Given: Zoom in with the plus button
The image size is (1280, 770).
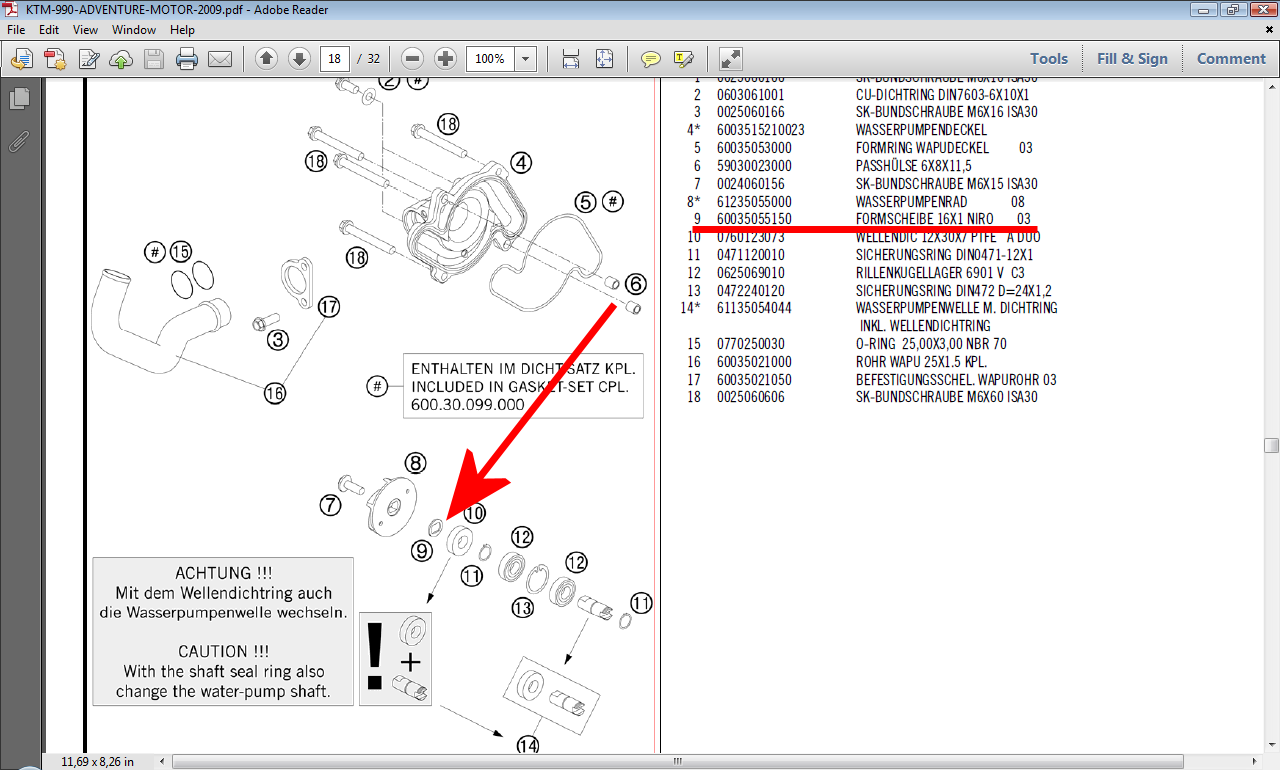Looking at the screenshot, I should [446, 59].
